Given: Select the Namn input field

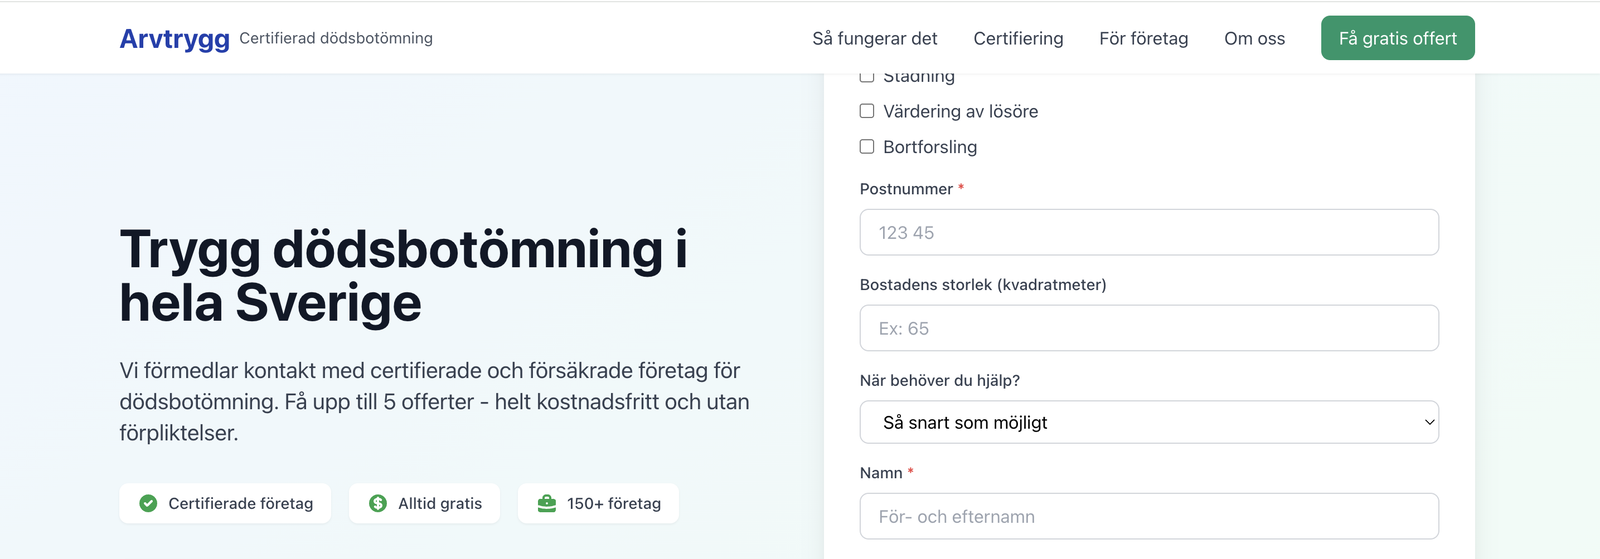Looking at the screenshot, I should tap(1149, 516).
